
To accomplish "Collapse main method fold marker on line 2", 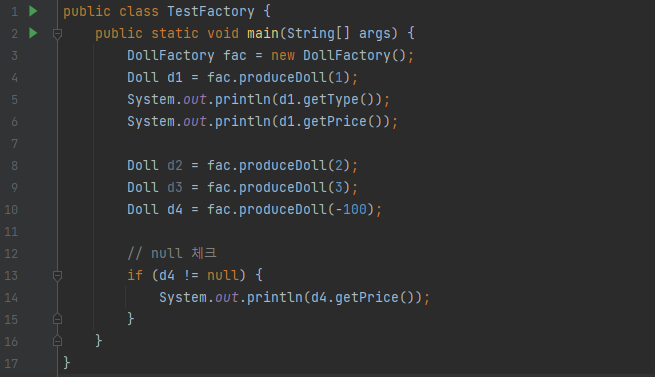I will click(58, 34).
